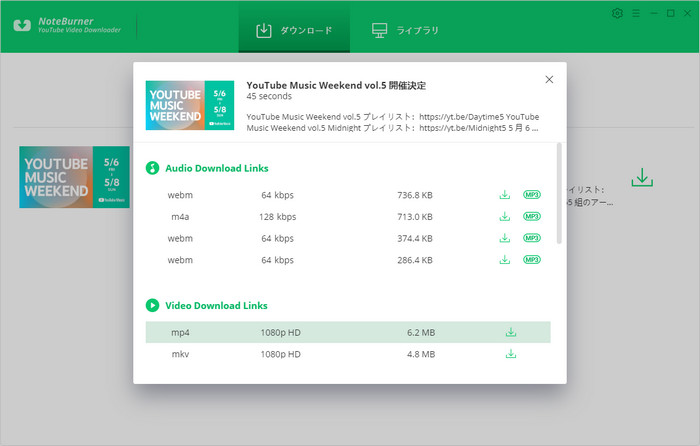Screen dimensions: 700x446
Task: Switch to the ライブラリ tab
Action: coord(405,30)
